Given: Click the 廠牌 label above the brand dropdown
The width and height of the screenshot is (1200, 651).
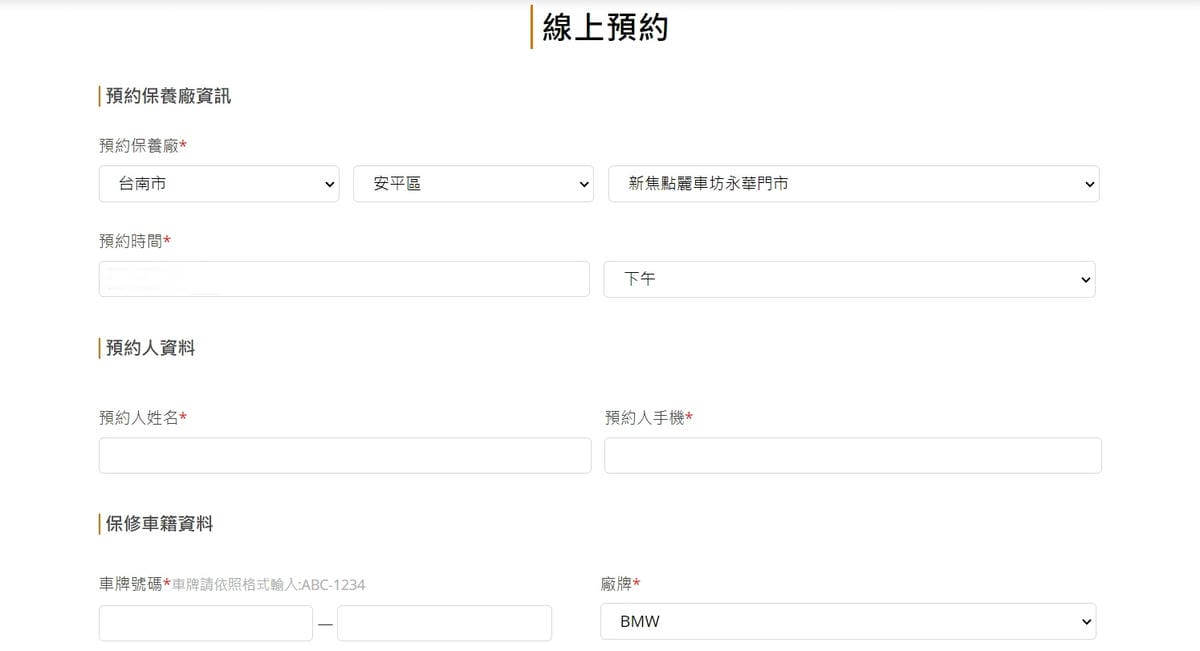Looking at the screenshot, I should pyautogui.click(x=616, y=584).
